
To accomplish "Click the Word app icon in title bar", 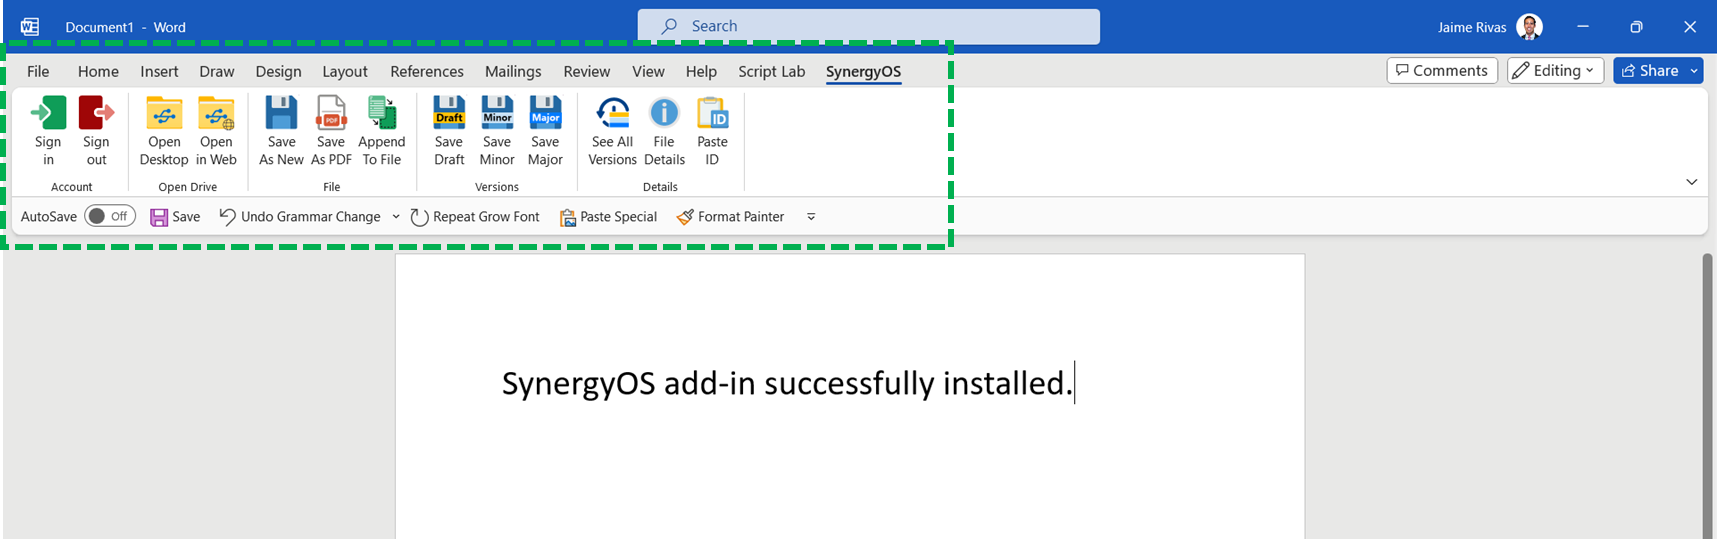I will (30, 27).
